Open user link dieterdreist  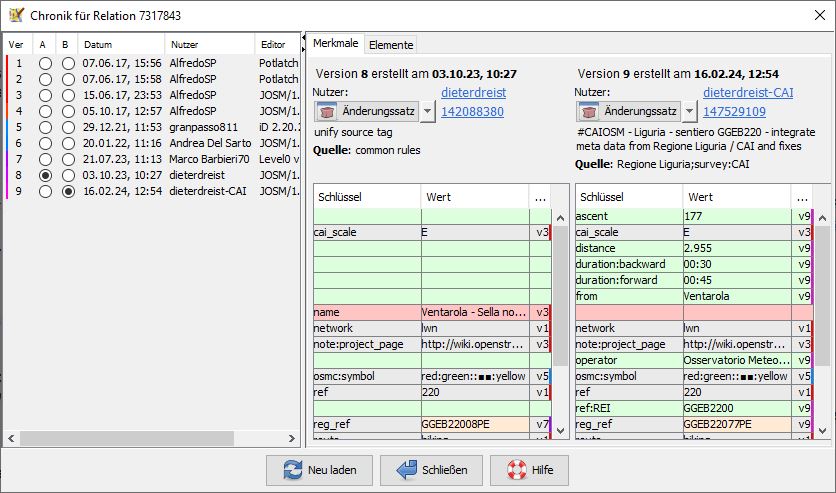point(473,93)
